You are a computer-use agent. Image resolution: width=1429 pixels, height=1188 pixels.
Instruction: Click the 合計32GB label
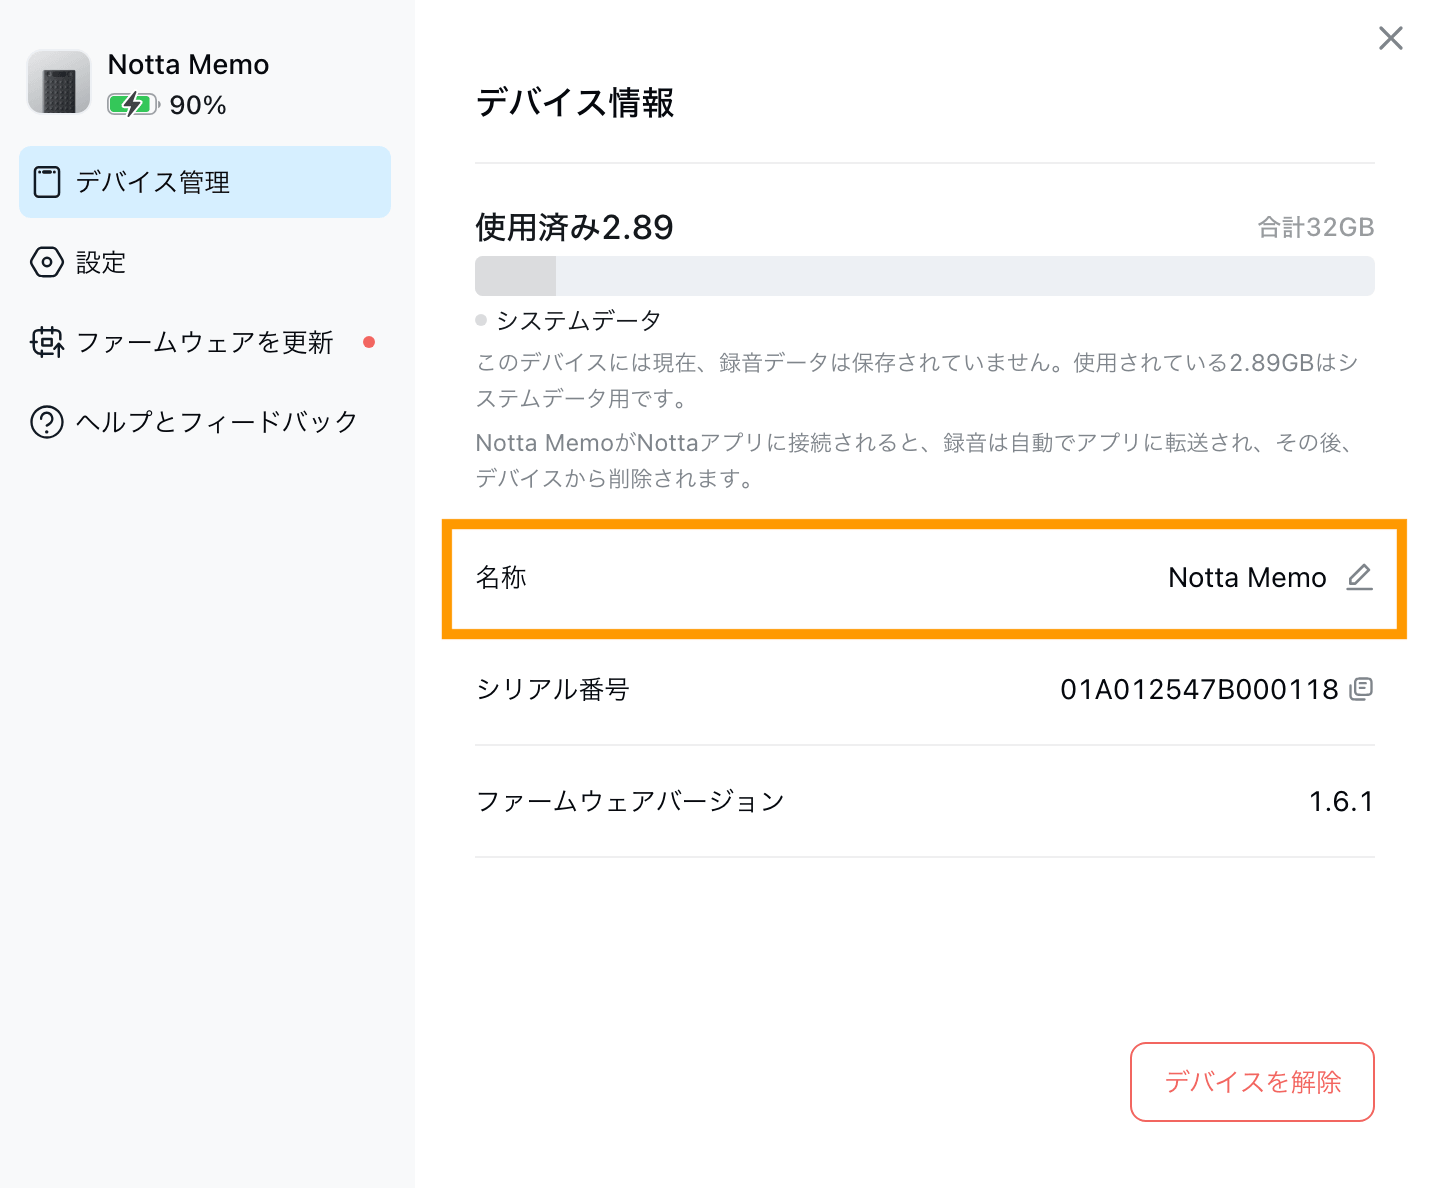click(1316, 228)
